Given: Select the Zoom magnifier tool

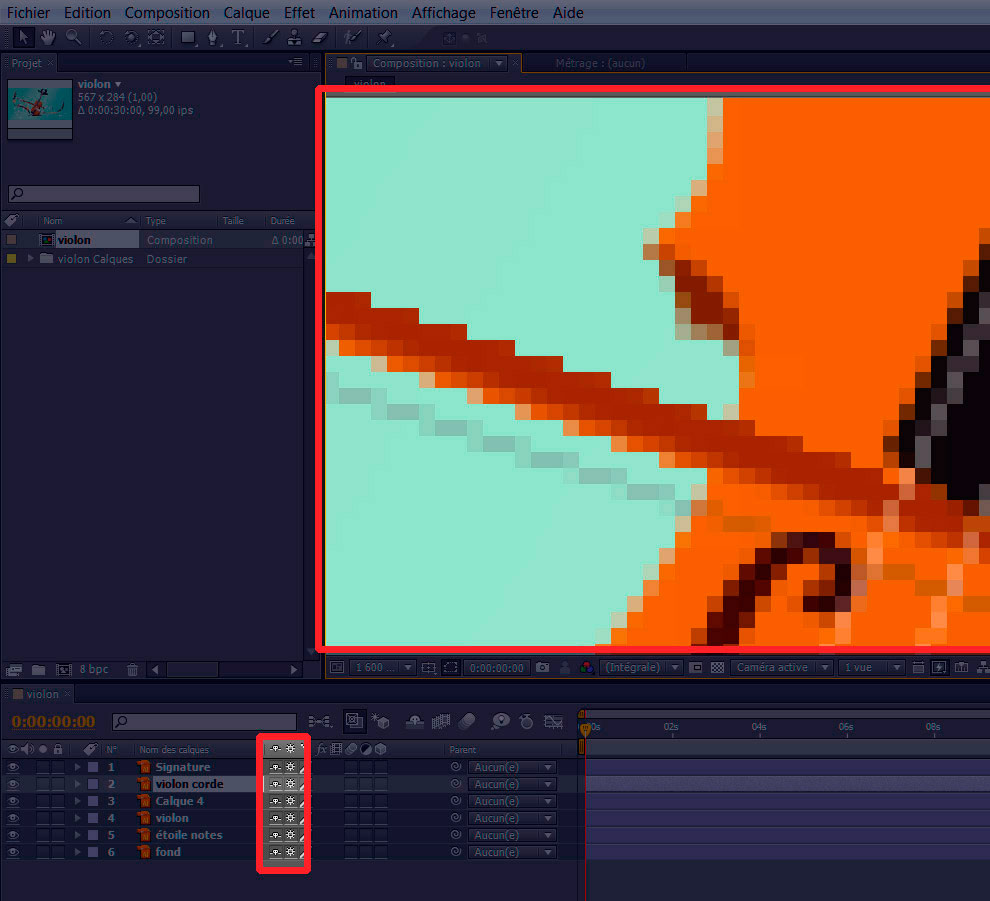Looking at the screenshot, I should [x=73, y=38].
